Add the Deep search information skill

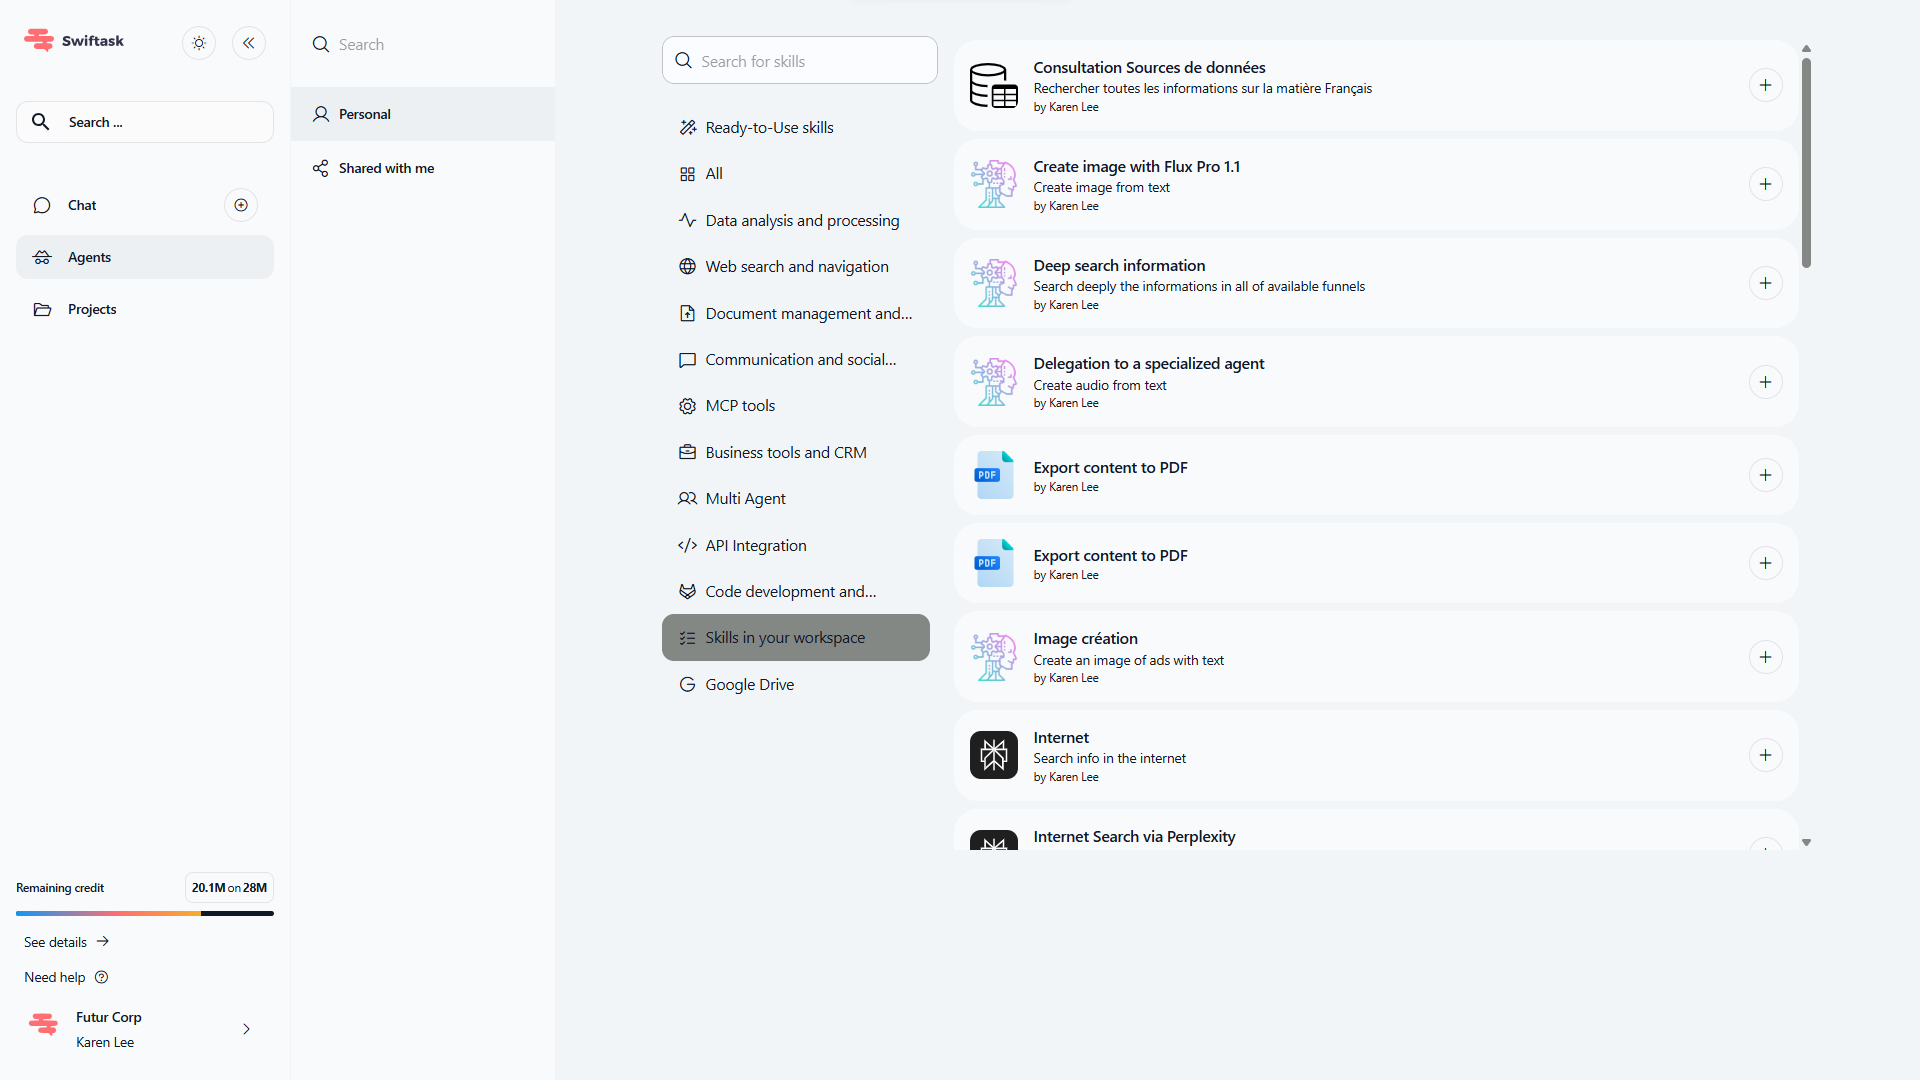click(x=1765, y=284)
